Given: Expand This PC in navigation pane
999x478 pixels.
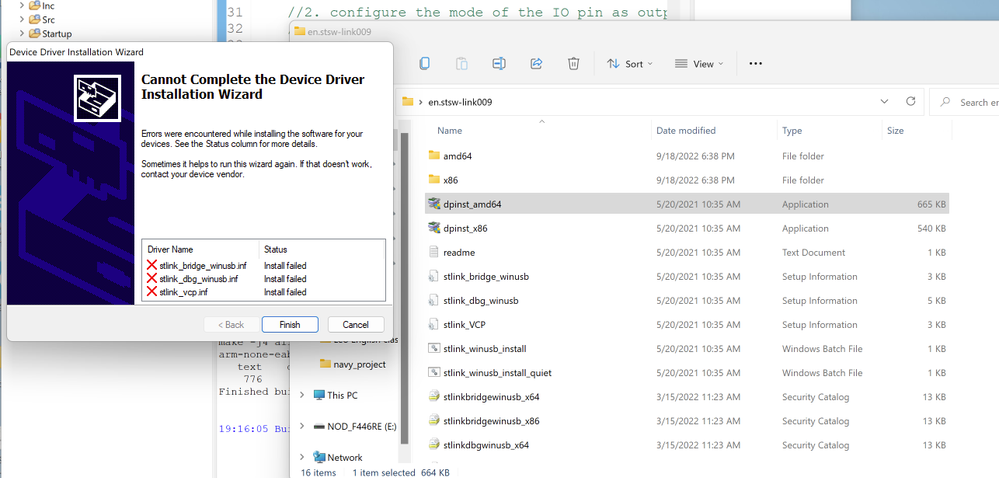Looking at the screenshot, I should [302, 395].
